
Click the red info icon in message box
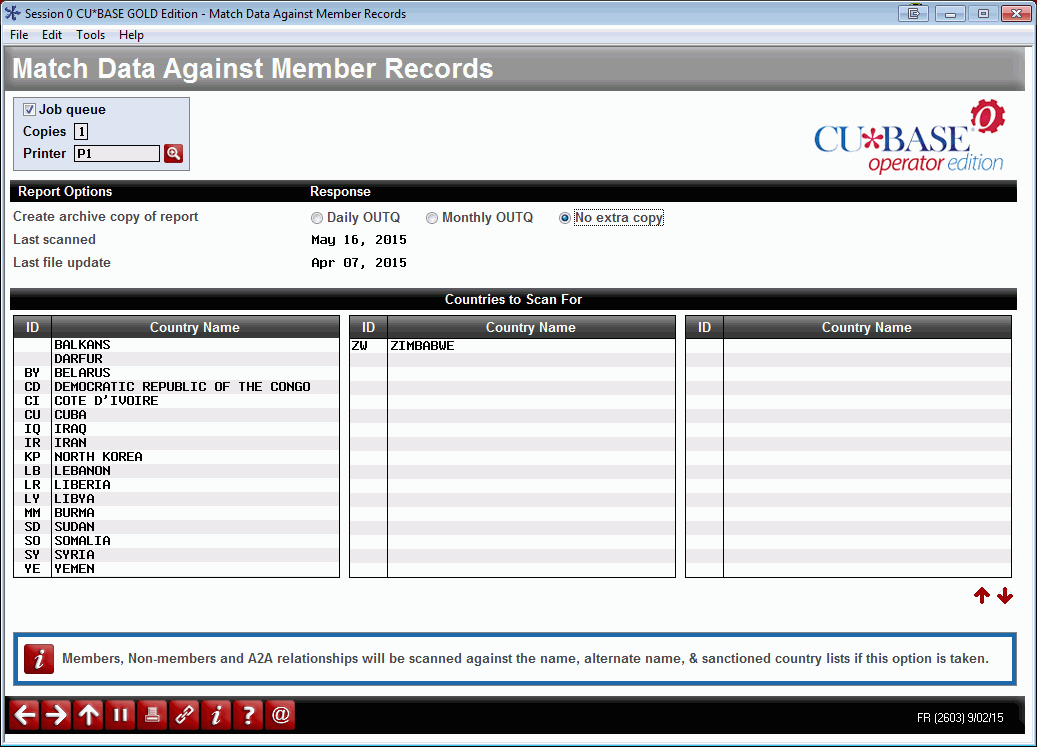tap(39, 659)
